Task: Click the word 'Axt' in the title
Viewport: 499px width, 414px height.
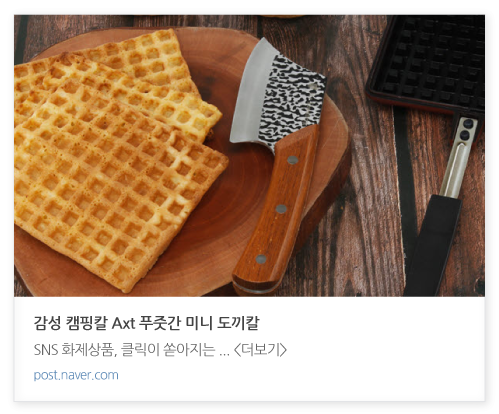Action: point(123,323)
